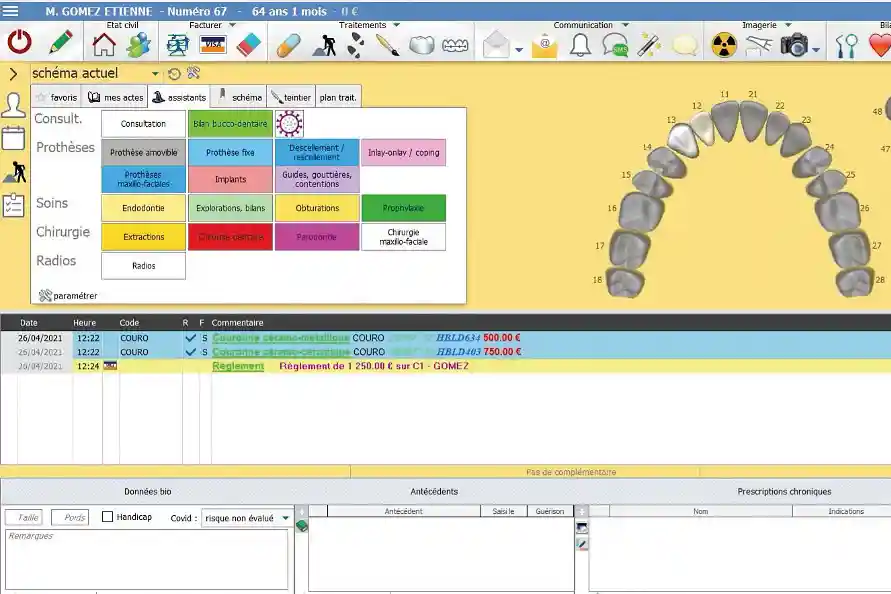This screenshot has height=594, width=891.
Task: Click the radiation imaging icon
Action: (x=724, y=44)
